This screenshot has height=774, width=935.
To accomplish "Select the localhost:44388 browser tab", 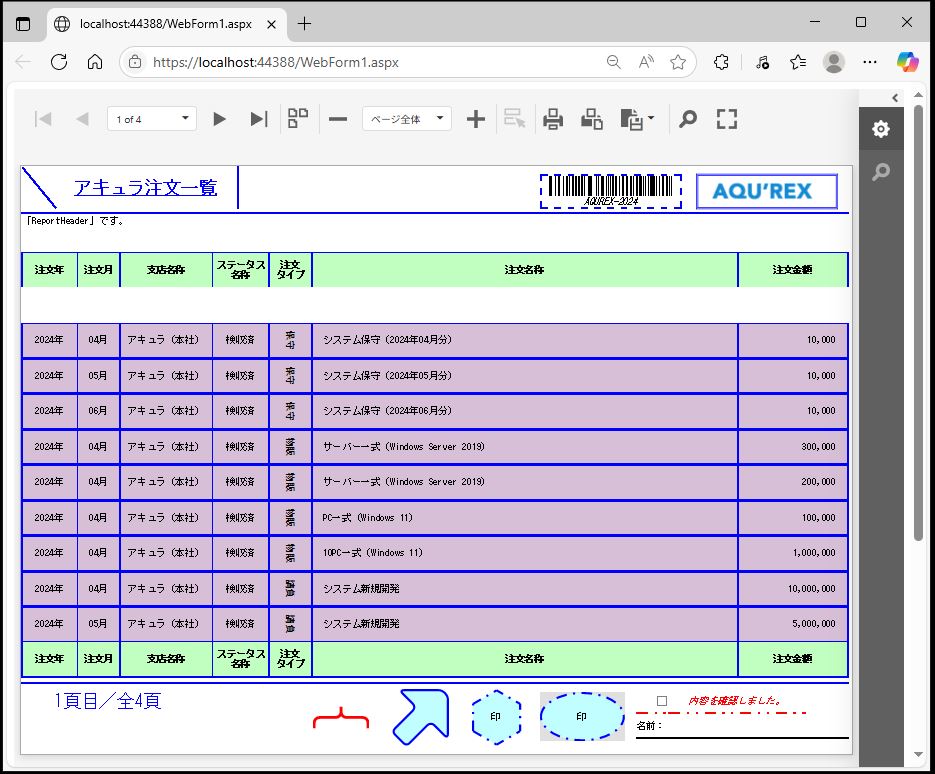I will click(165, 23).
